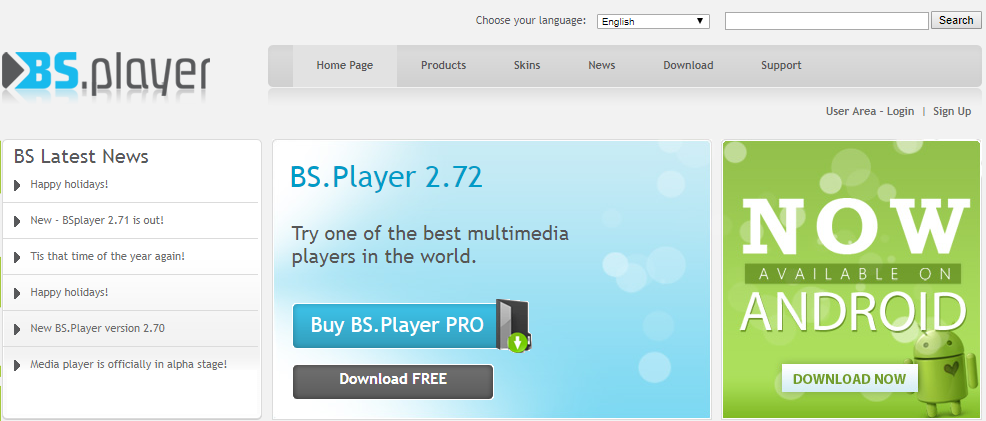Click Try one of the best multimedia players text

pyautogui.click(x=430, y=245)
